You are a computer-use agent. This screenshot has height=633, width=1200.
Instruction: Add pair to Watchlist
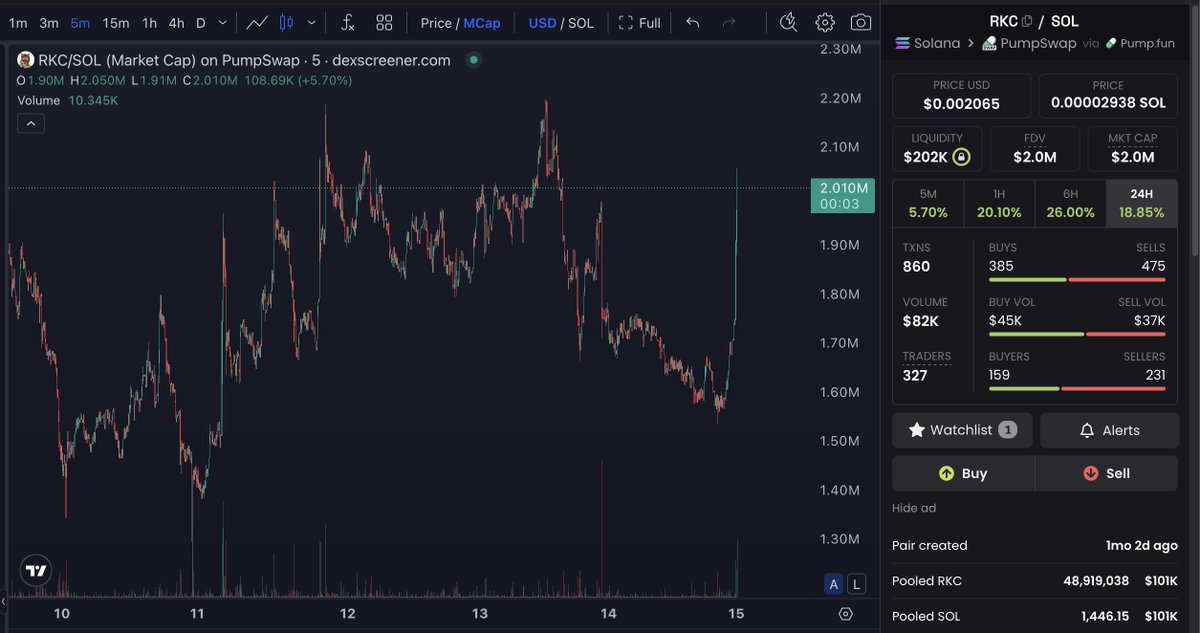click(962, 430)
